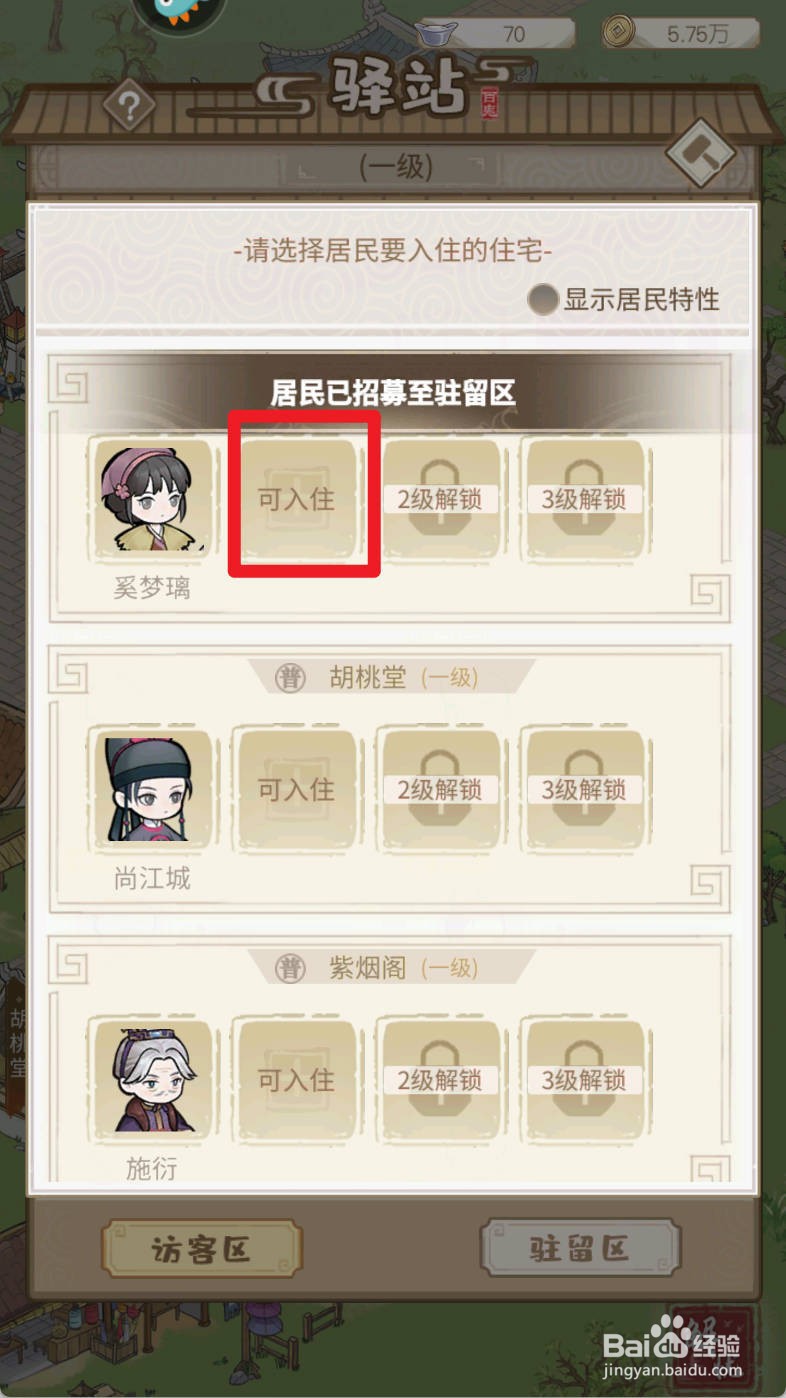Select resident 施衍's portrait

coord(152,1079)
